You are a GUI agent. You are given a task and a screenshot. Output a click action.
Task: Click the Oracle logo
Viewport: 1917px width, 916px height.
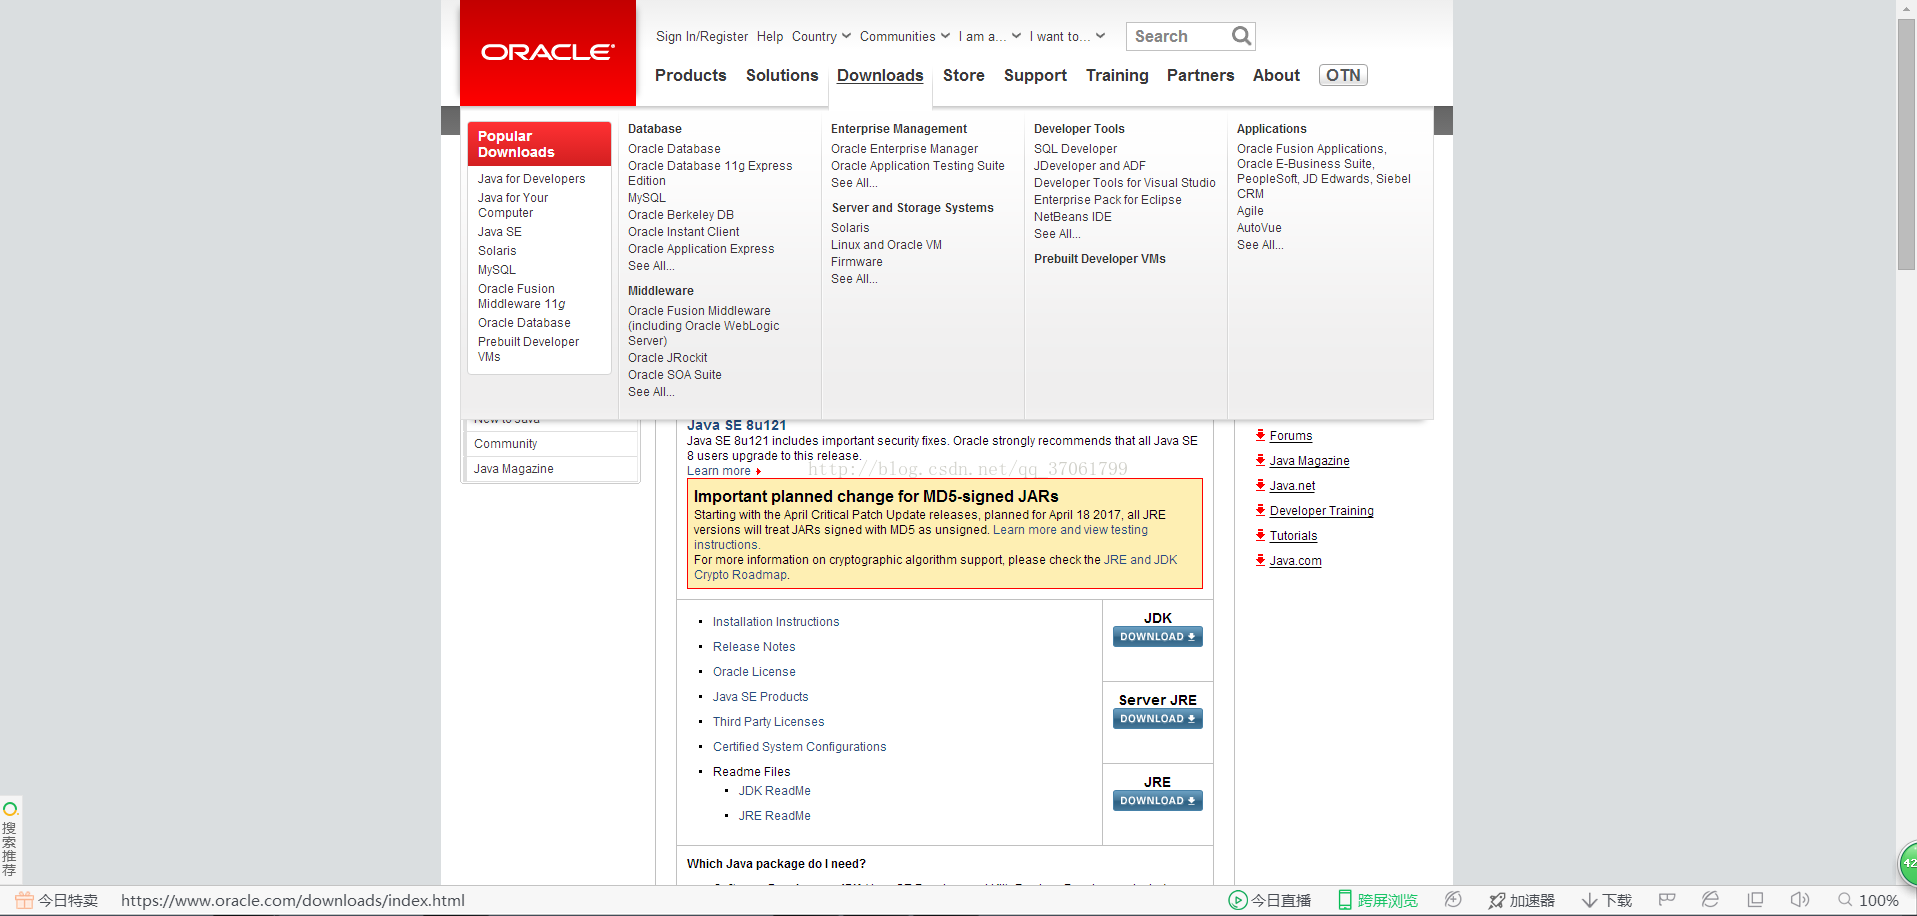[548, 52]
